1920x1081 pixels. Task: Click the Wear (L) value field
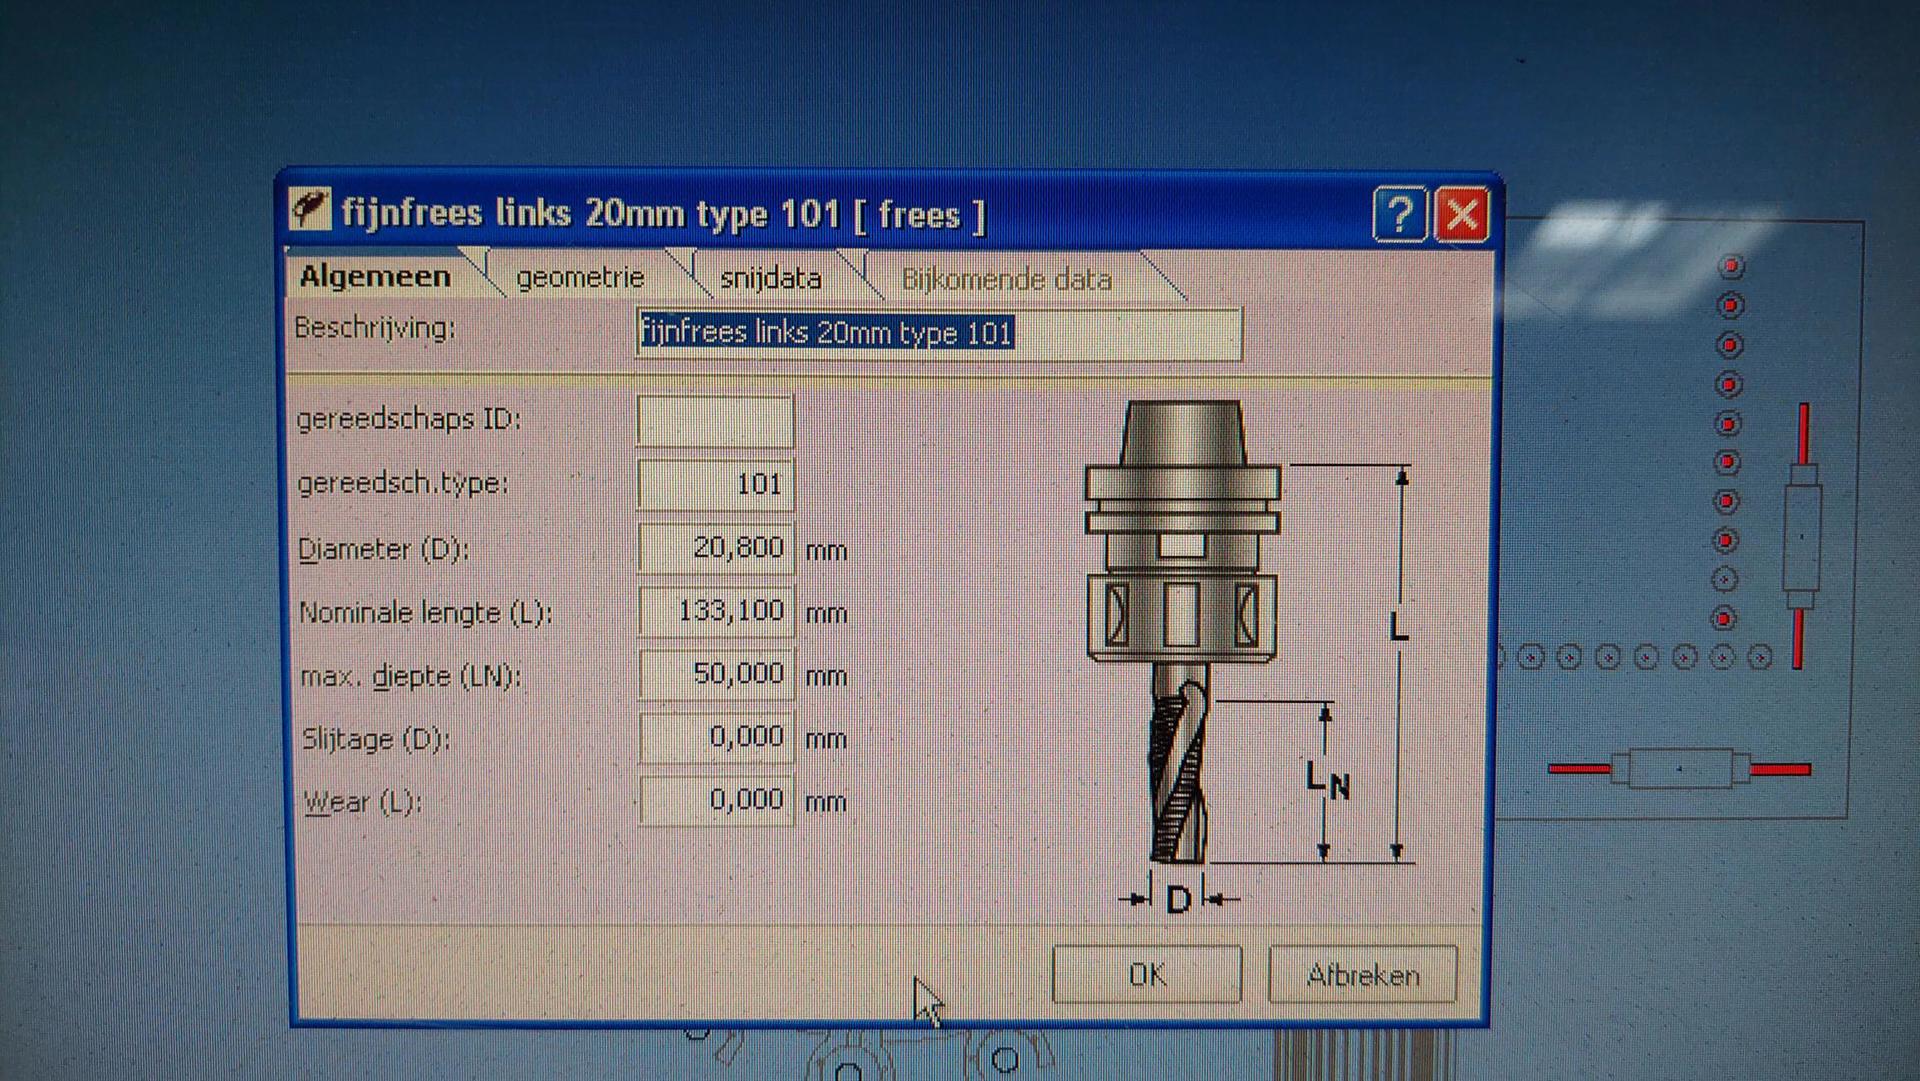click(715, 801)
